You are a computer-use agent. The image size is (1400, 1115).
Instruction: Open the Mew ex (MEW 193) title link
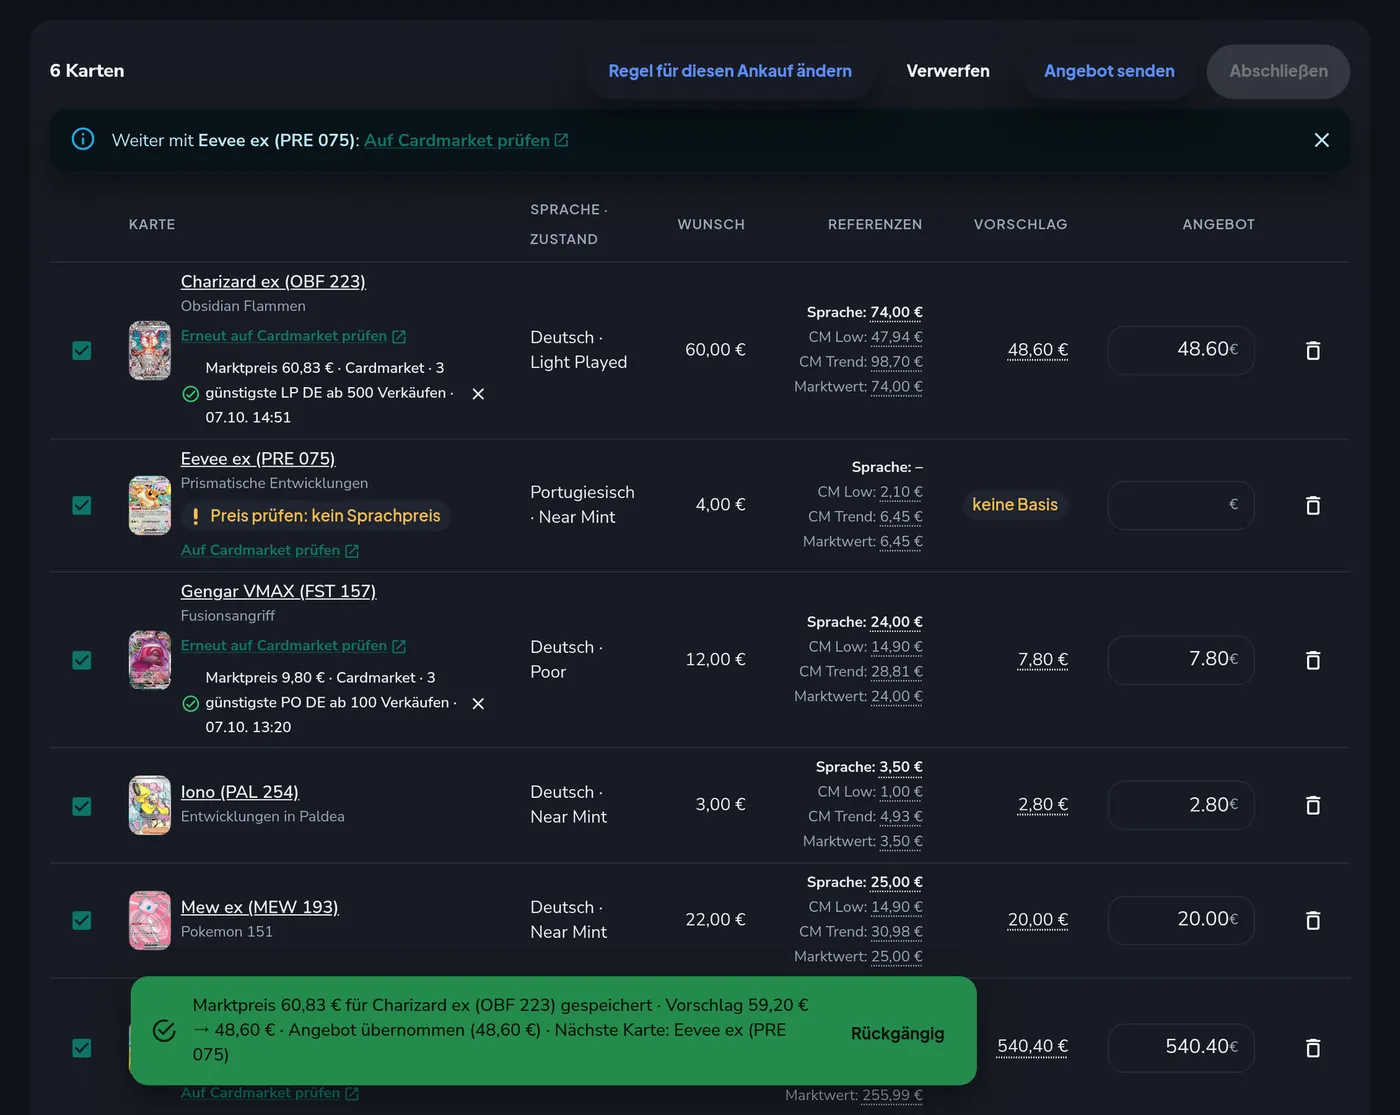[x=260, y=907]
